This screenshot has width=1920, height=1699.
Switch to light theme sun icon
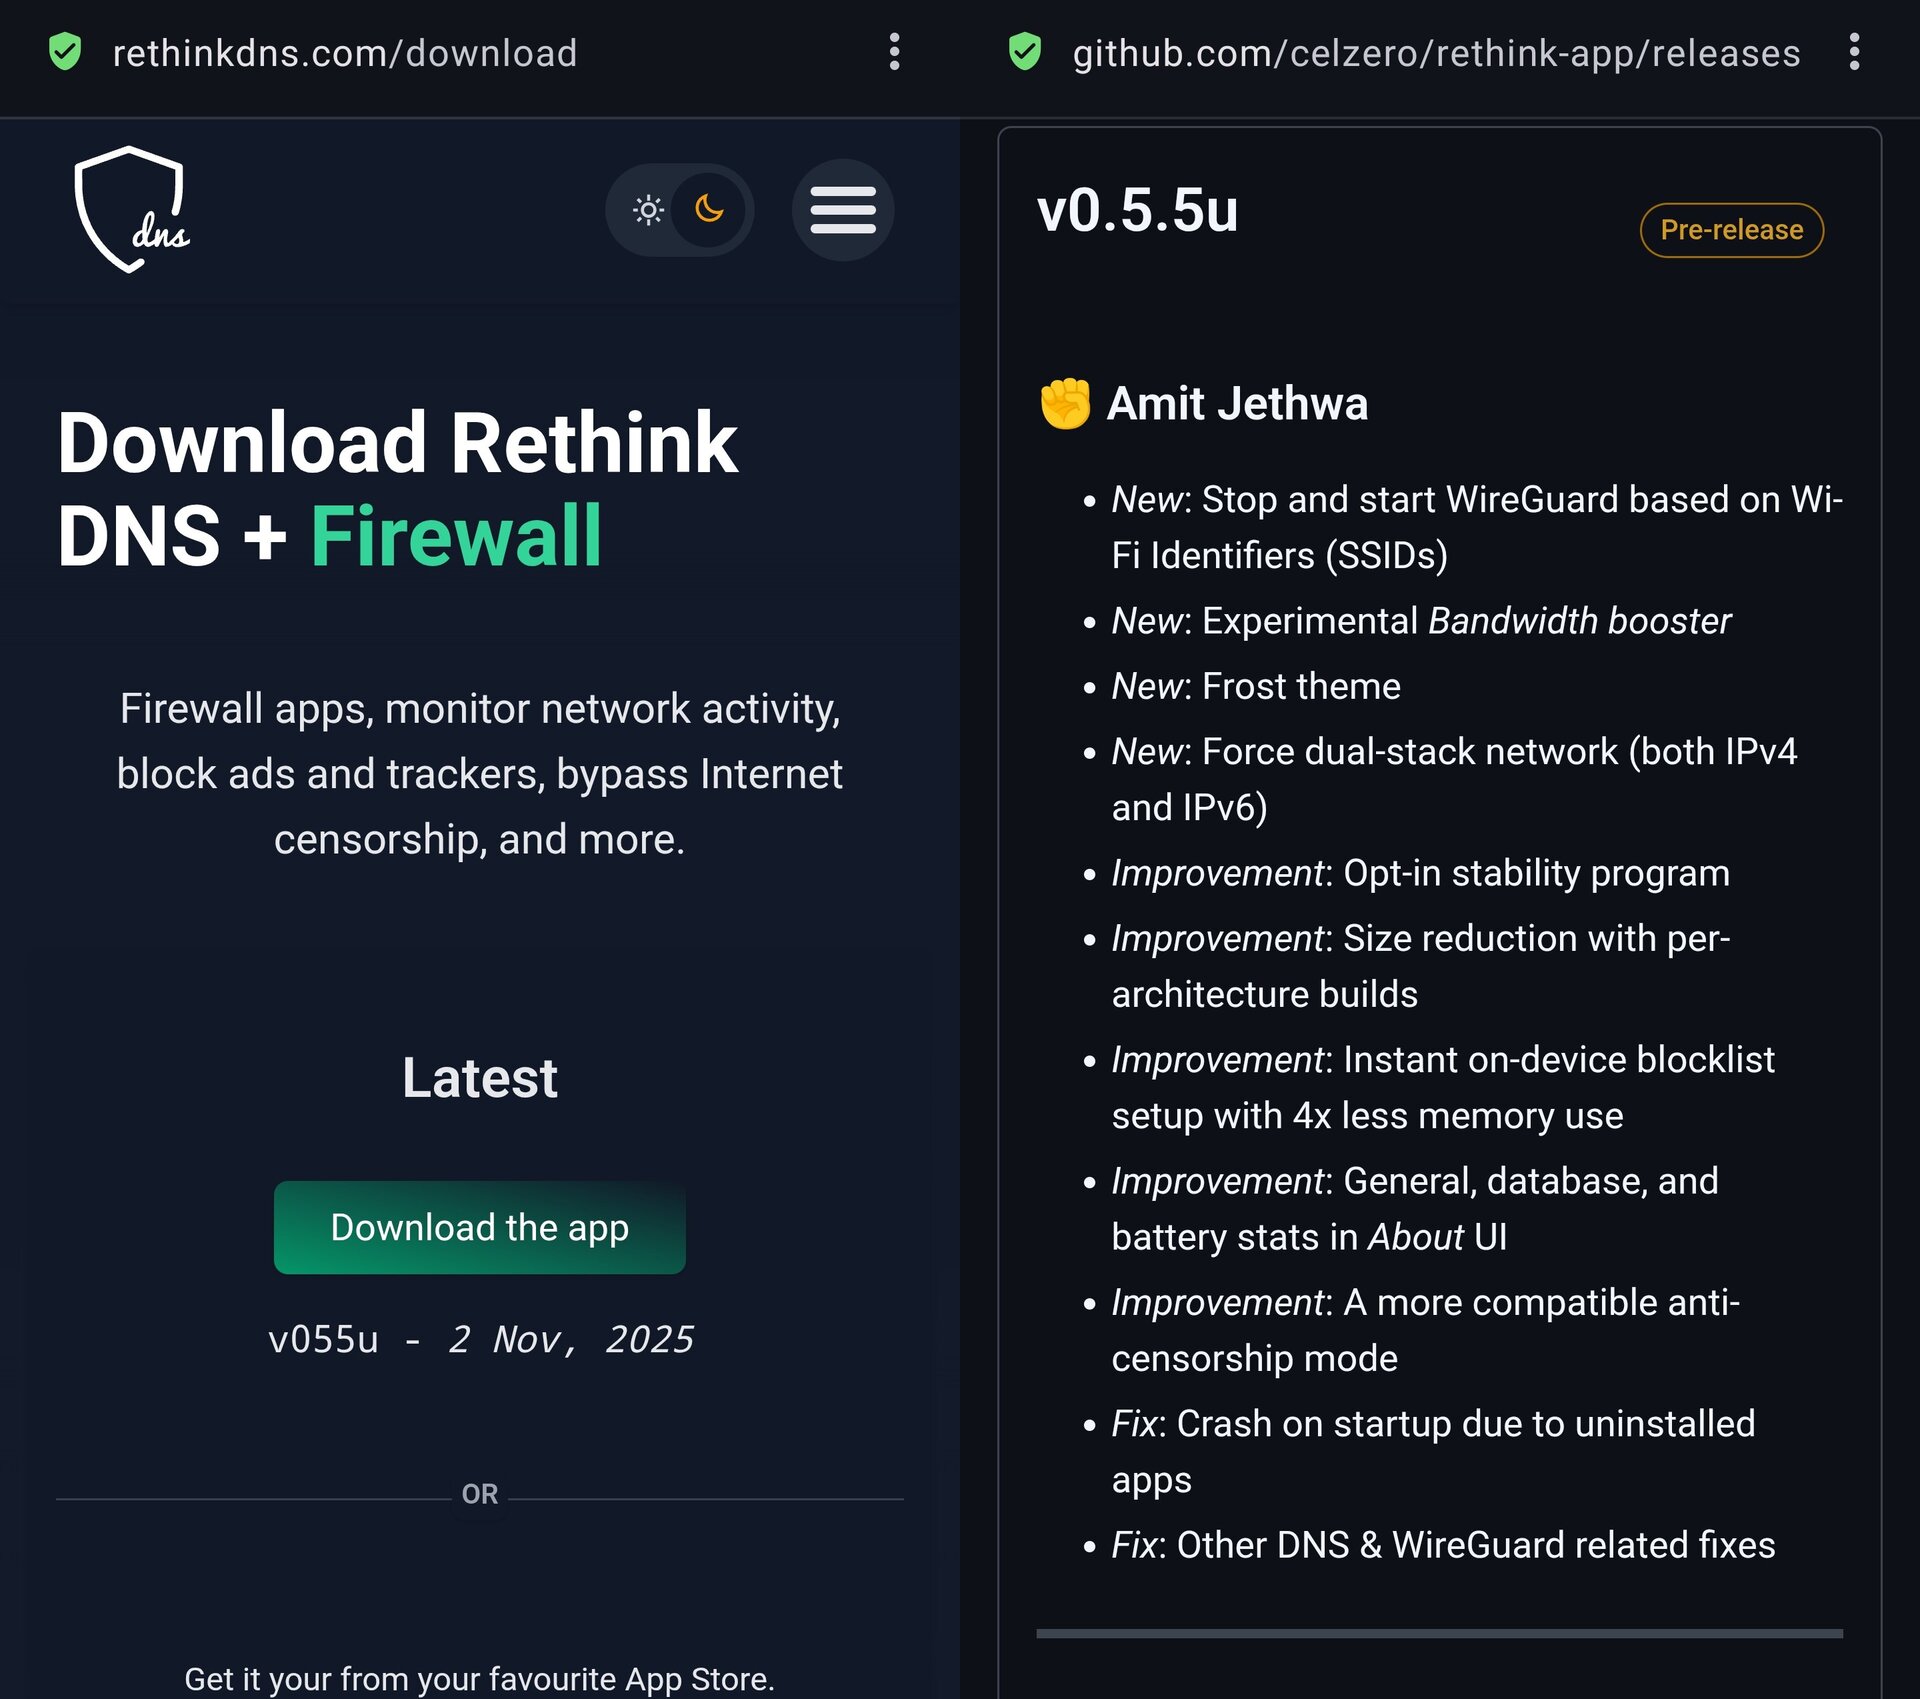(x=648, y=210)
